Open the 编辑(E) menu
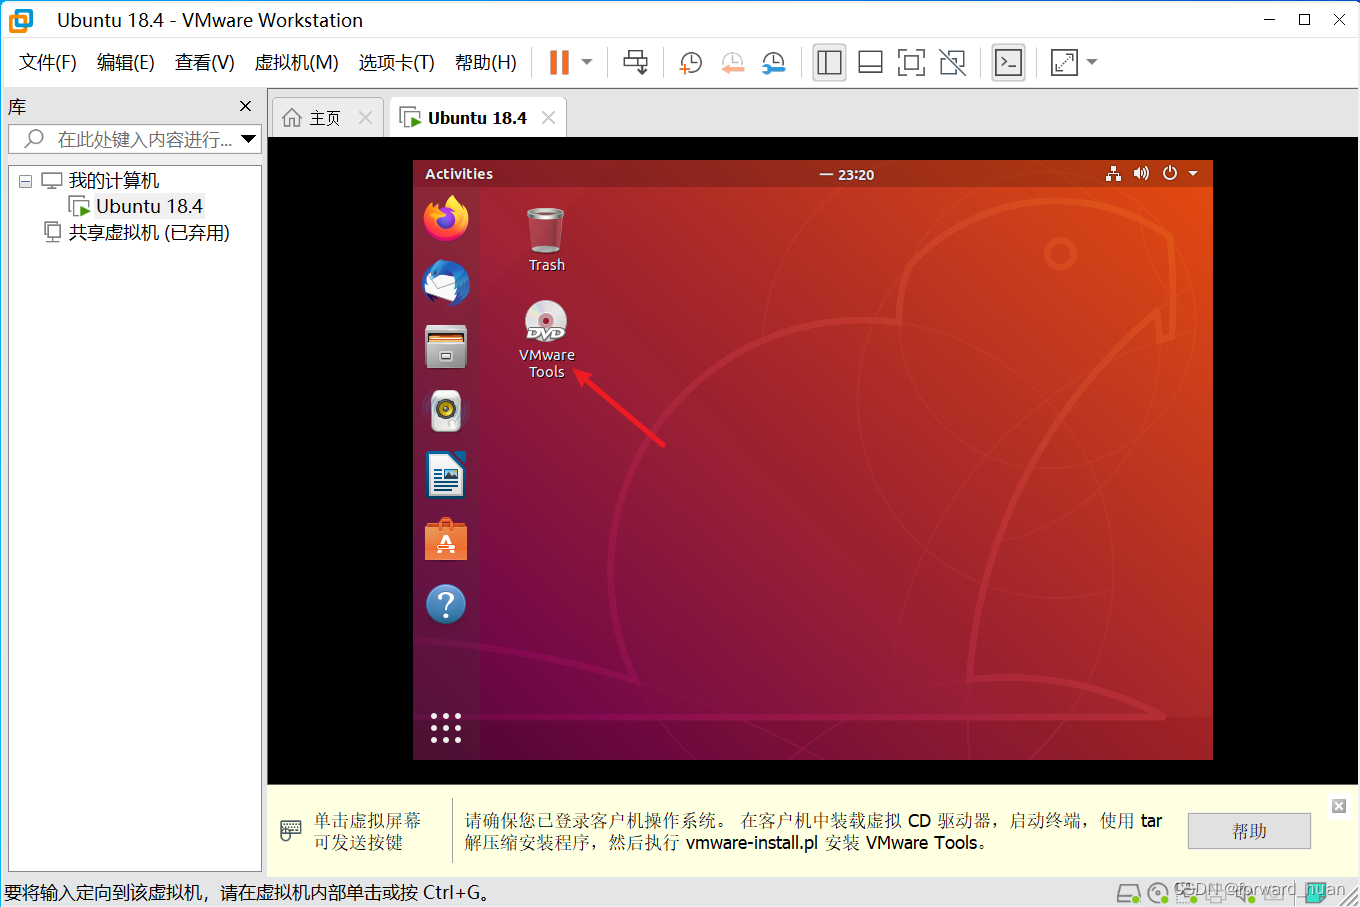This screenshot has height=907, width=1360. (x=125, y=62)
